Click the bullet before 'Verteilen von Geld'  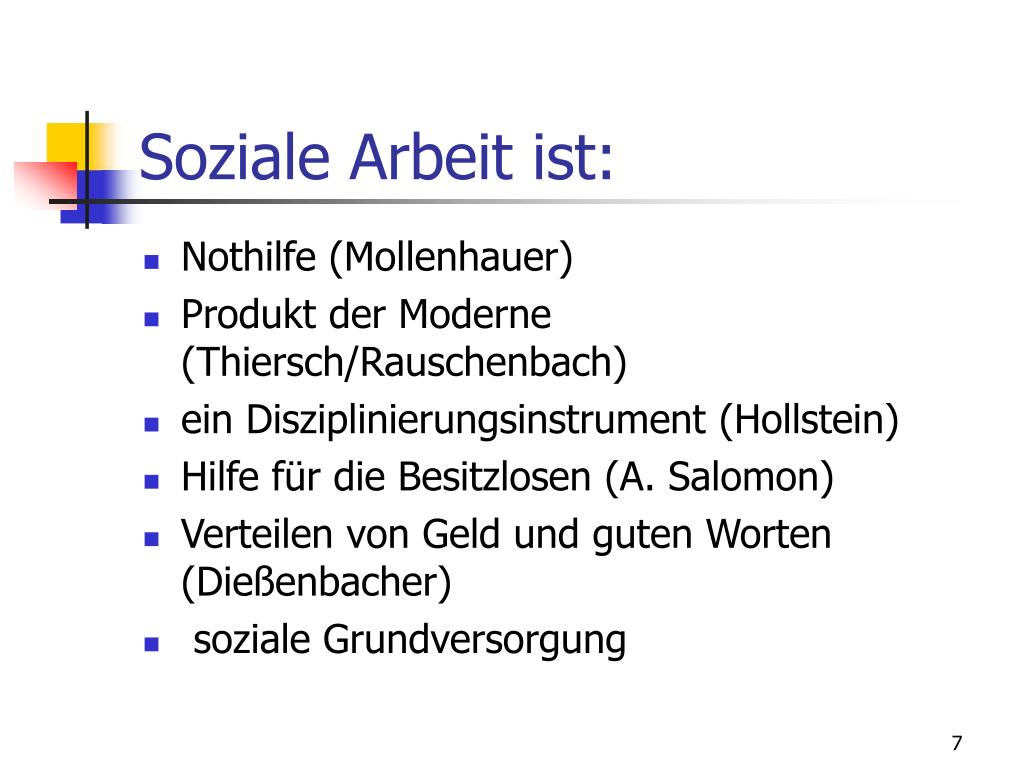(x=152, y=539)
